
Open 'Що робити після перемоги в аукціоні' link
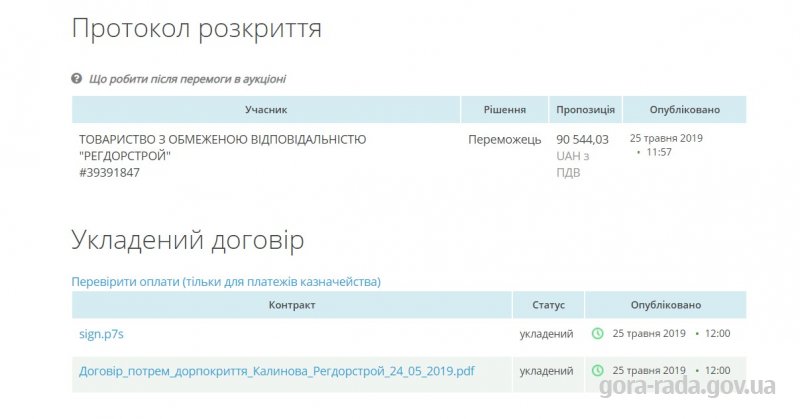(187, 79)
